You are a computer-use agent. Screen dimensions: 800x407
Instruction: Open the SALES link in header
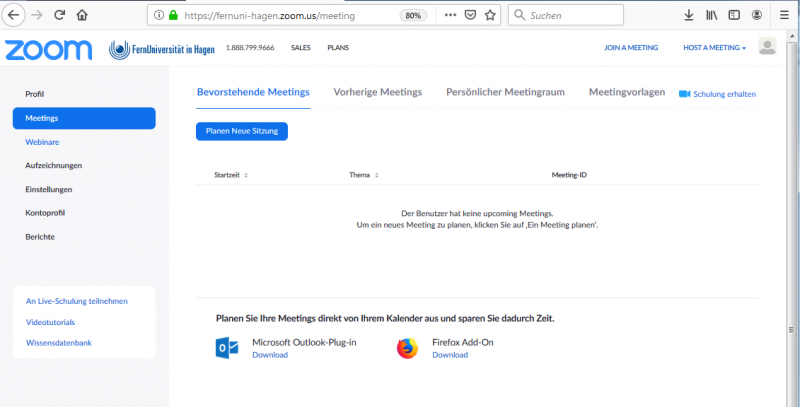pos(301,48)
